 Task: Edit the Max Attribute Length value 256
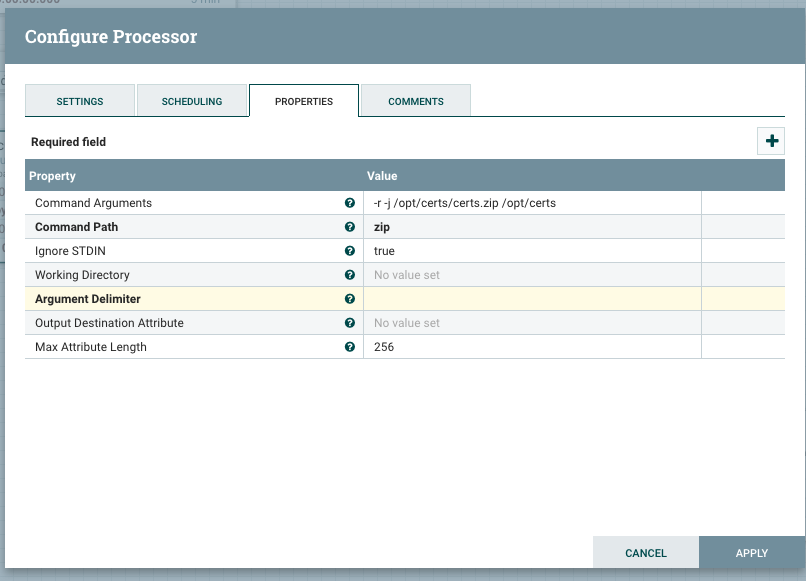pos(532,347)
